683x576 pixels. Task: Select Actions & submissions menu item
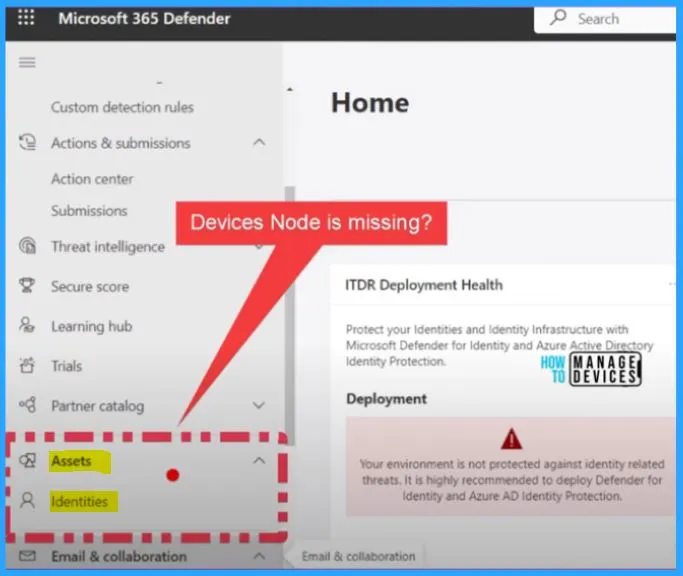click(121, 143)
